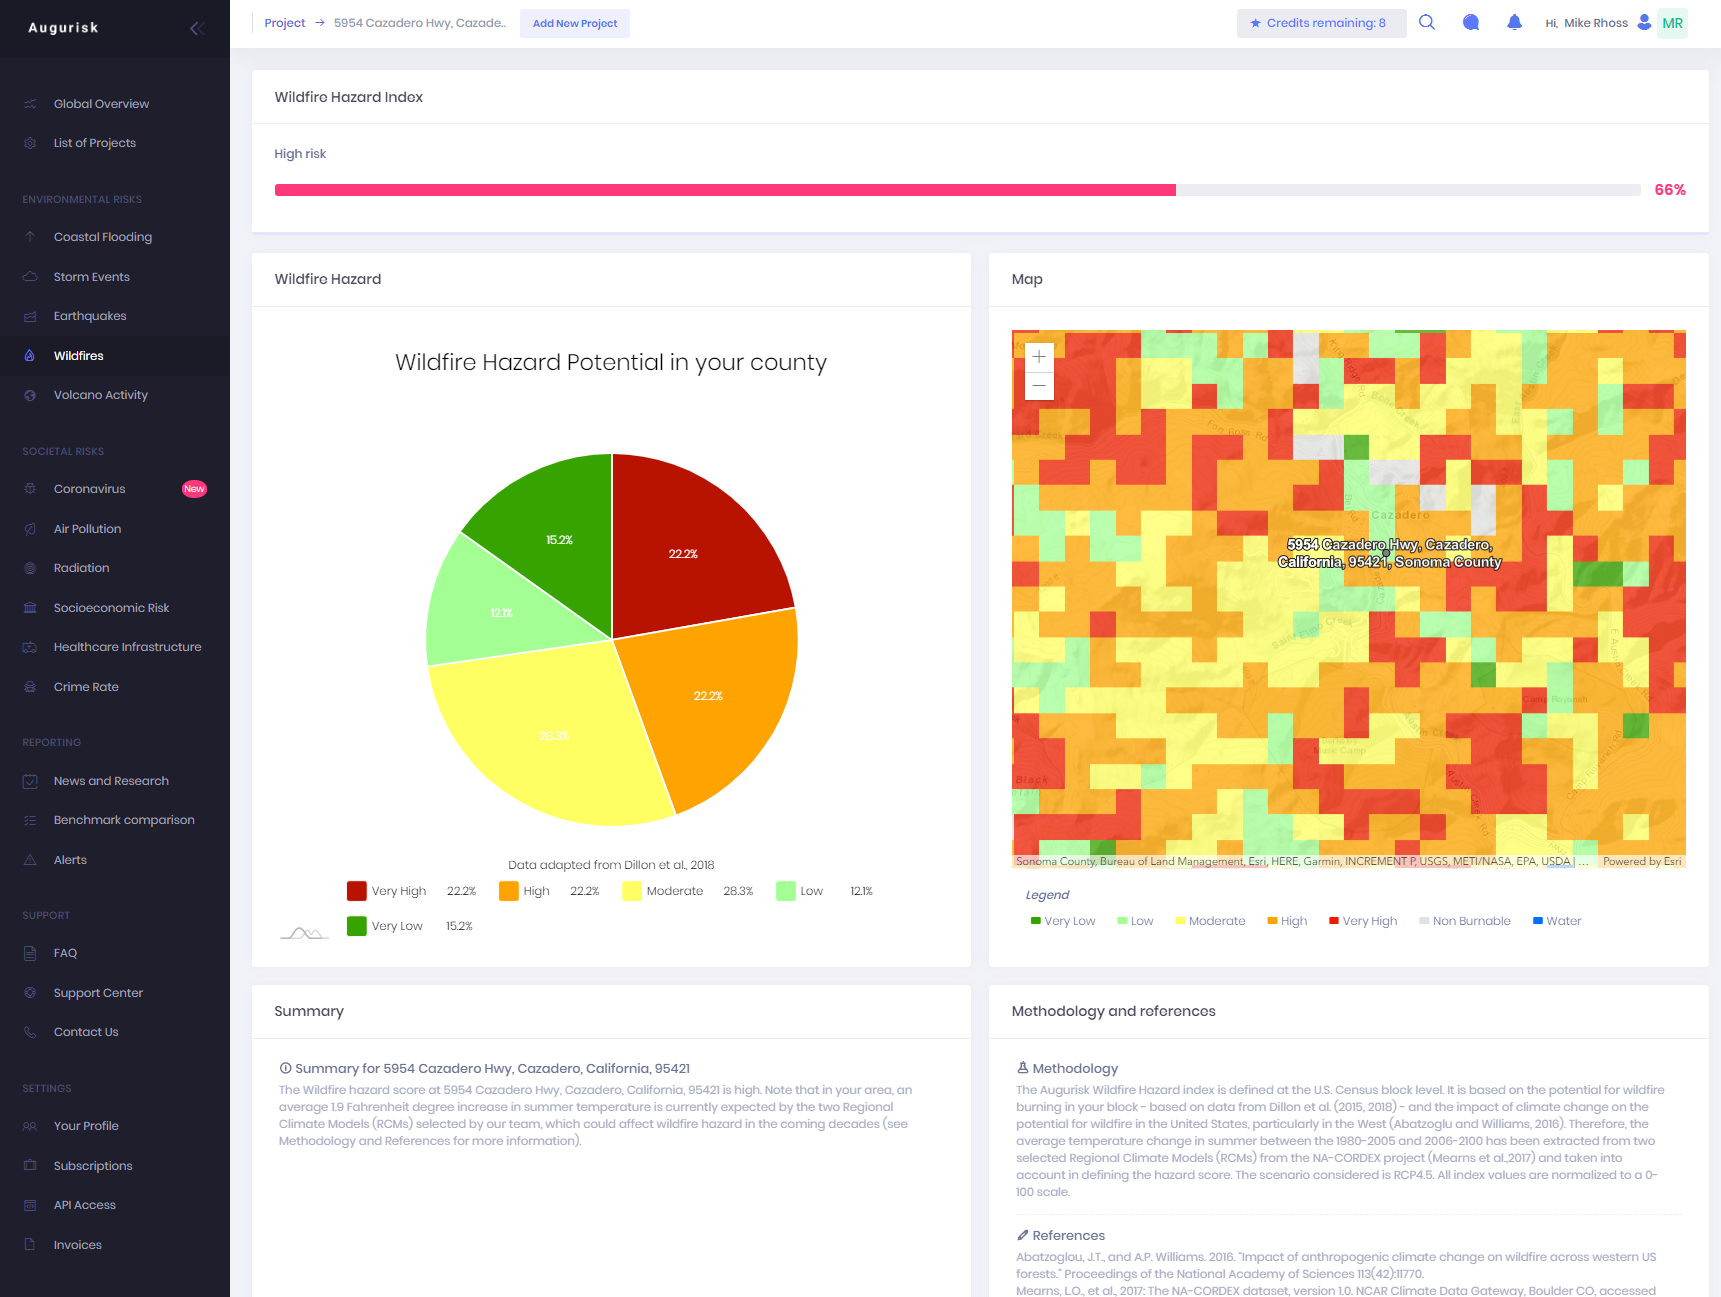1721x1297 pixels.
Task: Open Socioeconomic Risk section
Action: (x=111, y=608)
